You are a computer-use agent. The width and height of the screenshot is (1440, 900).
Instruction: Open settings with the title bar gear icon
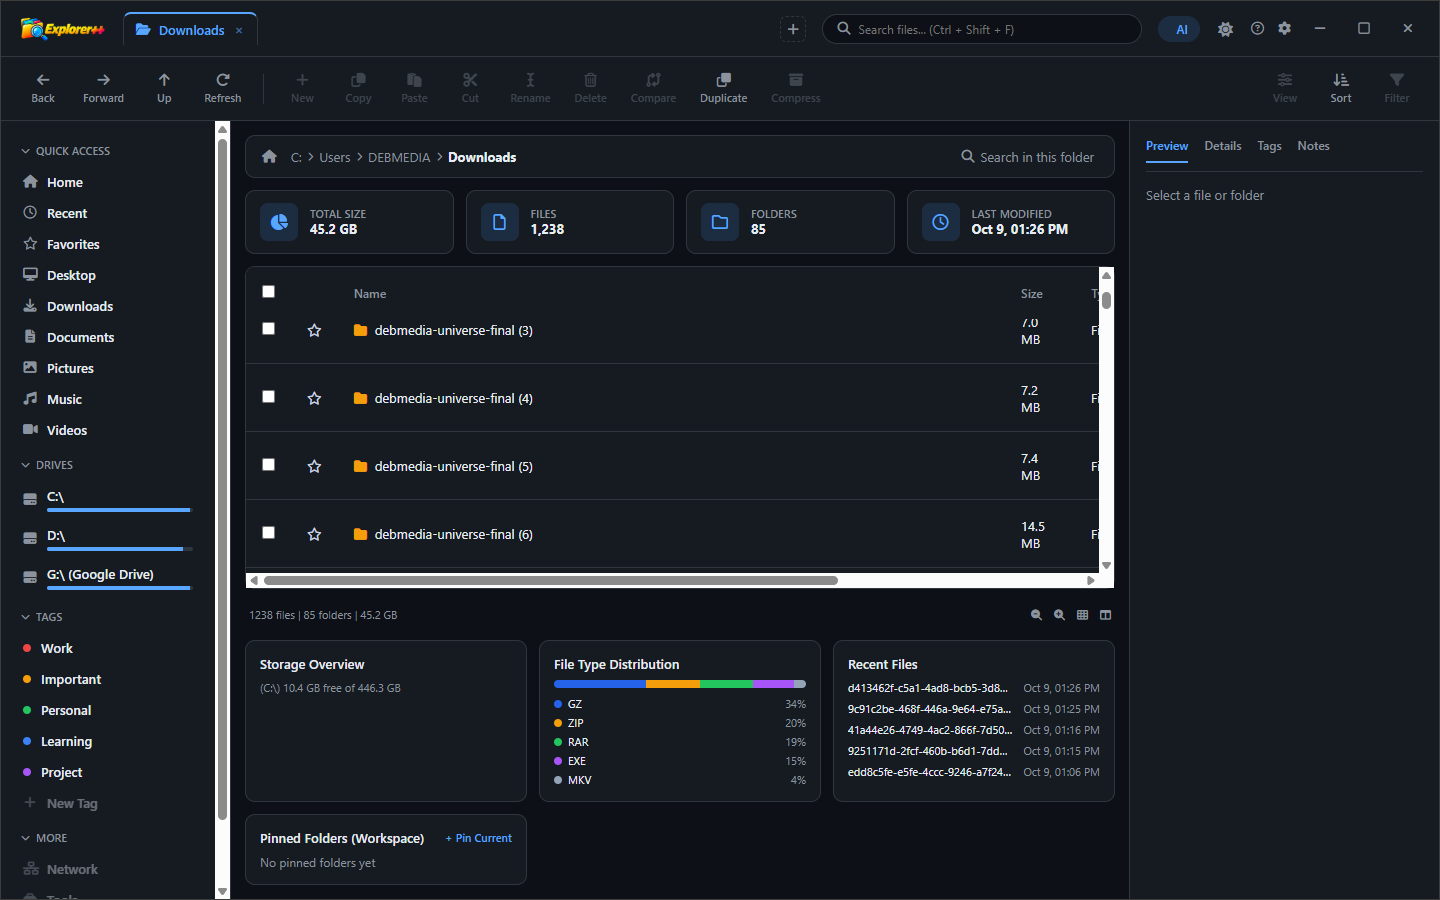pyautogui.click(x=1285, y=29)
